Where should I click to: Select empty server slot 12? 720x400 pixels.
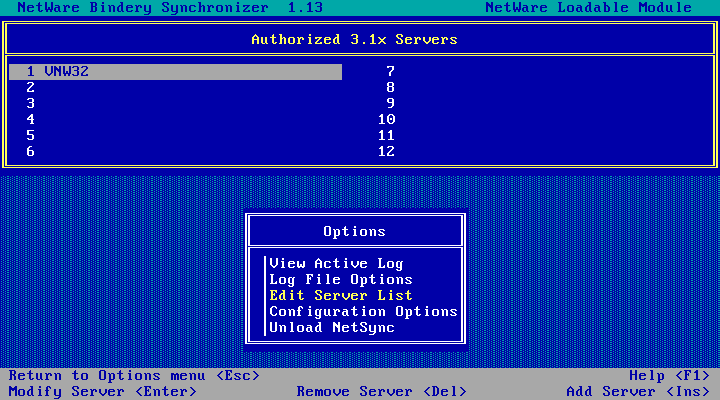pyautogui.click(x=535, y=152)
